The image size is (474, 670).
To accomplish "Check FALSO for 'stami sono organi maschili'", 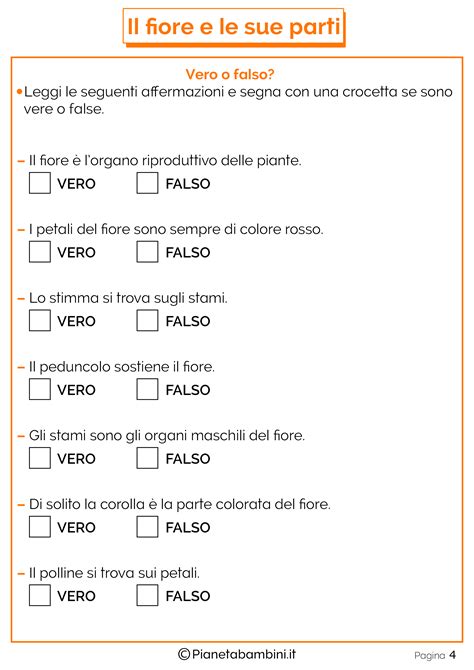I will (x=147, y=458).
